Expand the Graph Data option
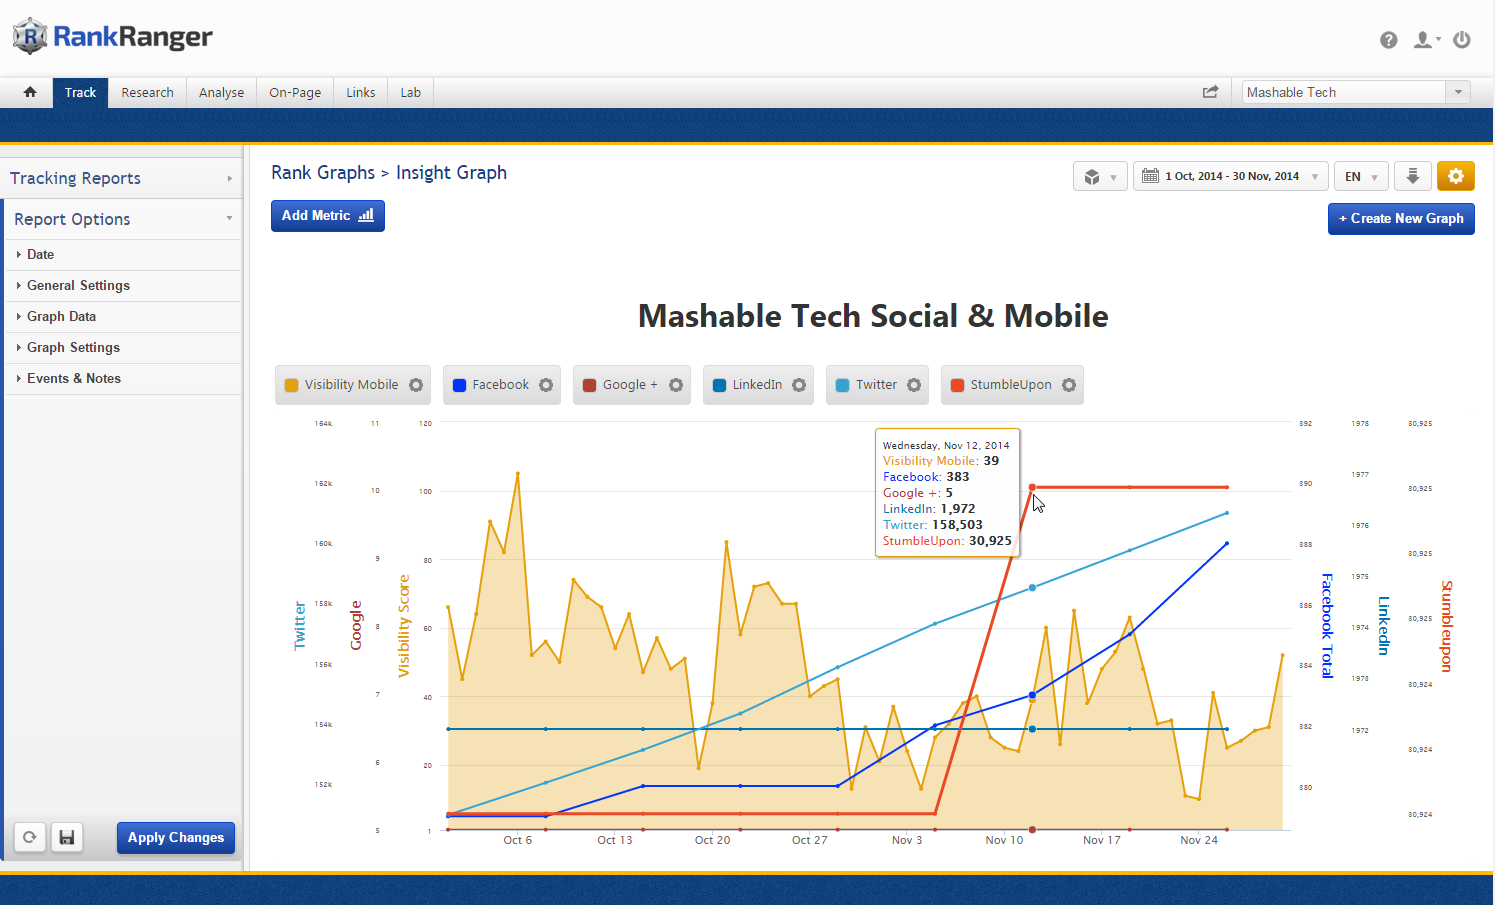Image resolution: width=1495 pixels, height=905 pixels. [123, 317]
